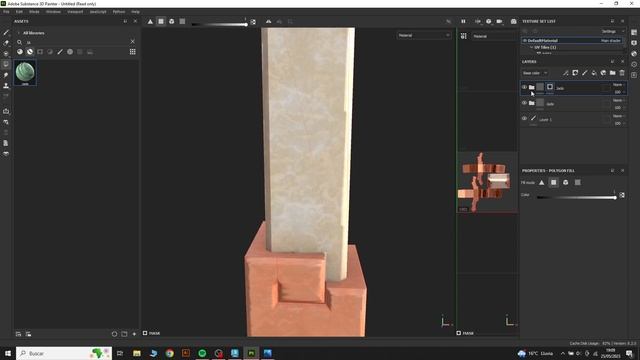Select the Smudge tool in left toolbar
The image size is (640, 360).
click(6, 75)
